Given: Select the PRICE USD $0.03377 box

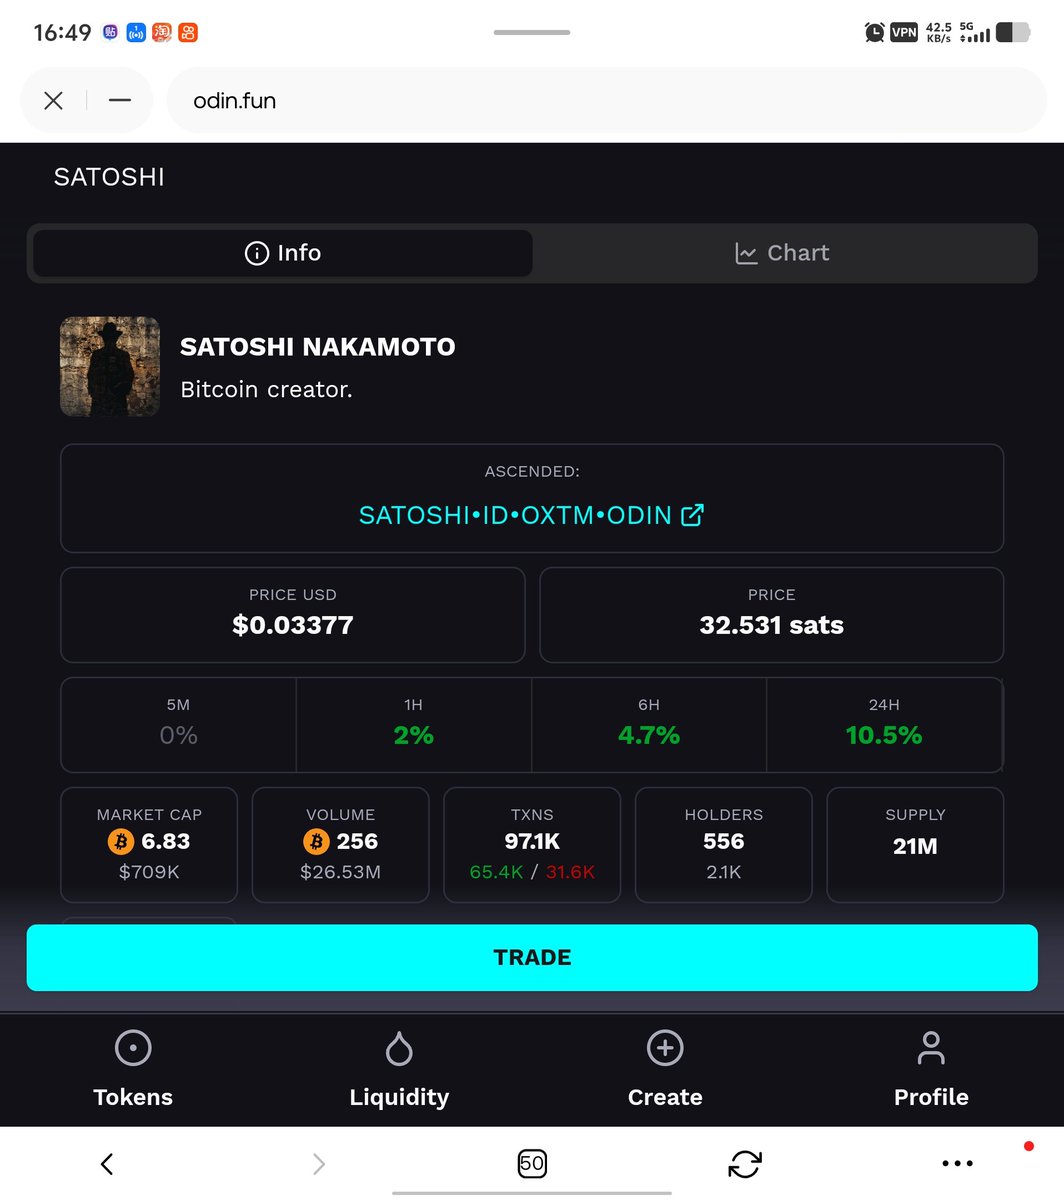Looking at the screenshot, I should coord(293,615).
